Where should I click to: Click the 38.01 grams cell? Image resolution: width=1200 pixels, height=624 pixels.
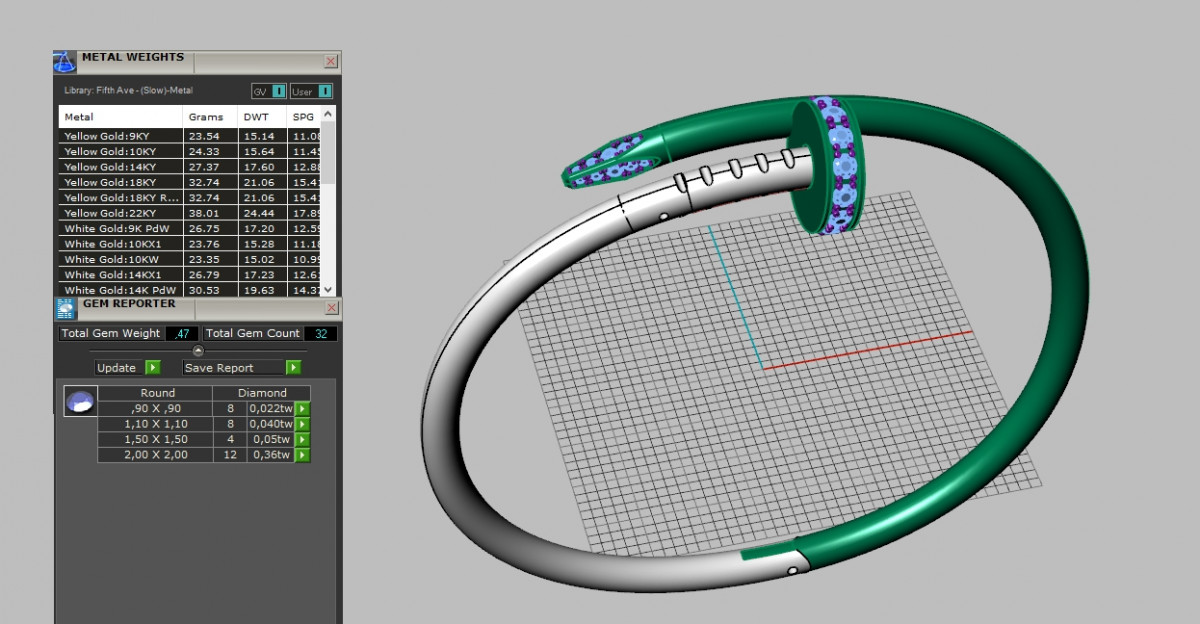(x=211, y=213)
